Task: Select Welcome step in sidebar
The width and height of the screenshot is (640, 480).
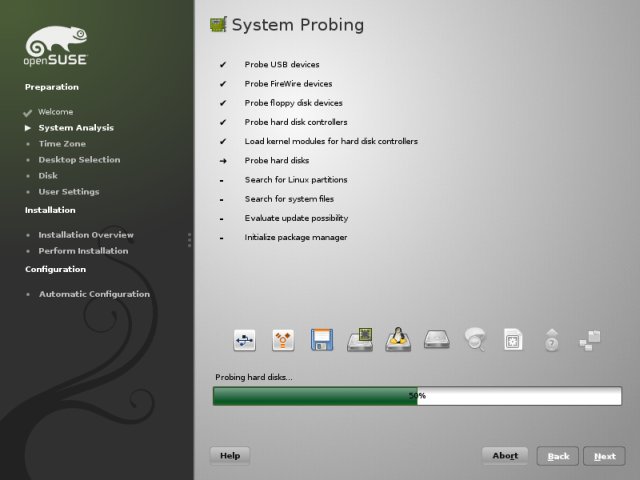Action: (56, 112)
